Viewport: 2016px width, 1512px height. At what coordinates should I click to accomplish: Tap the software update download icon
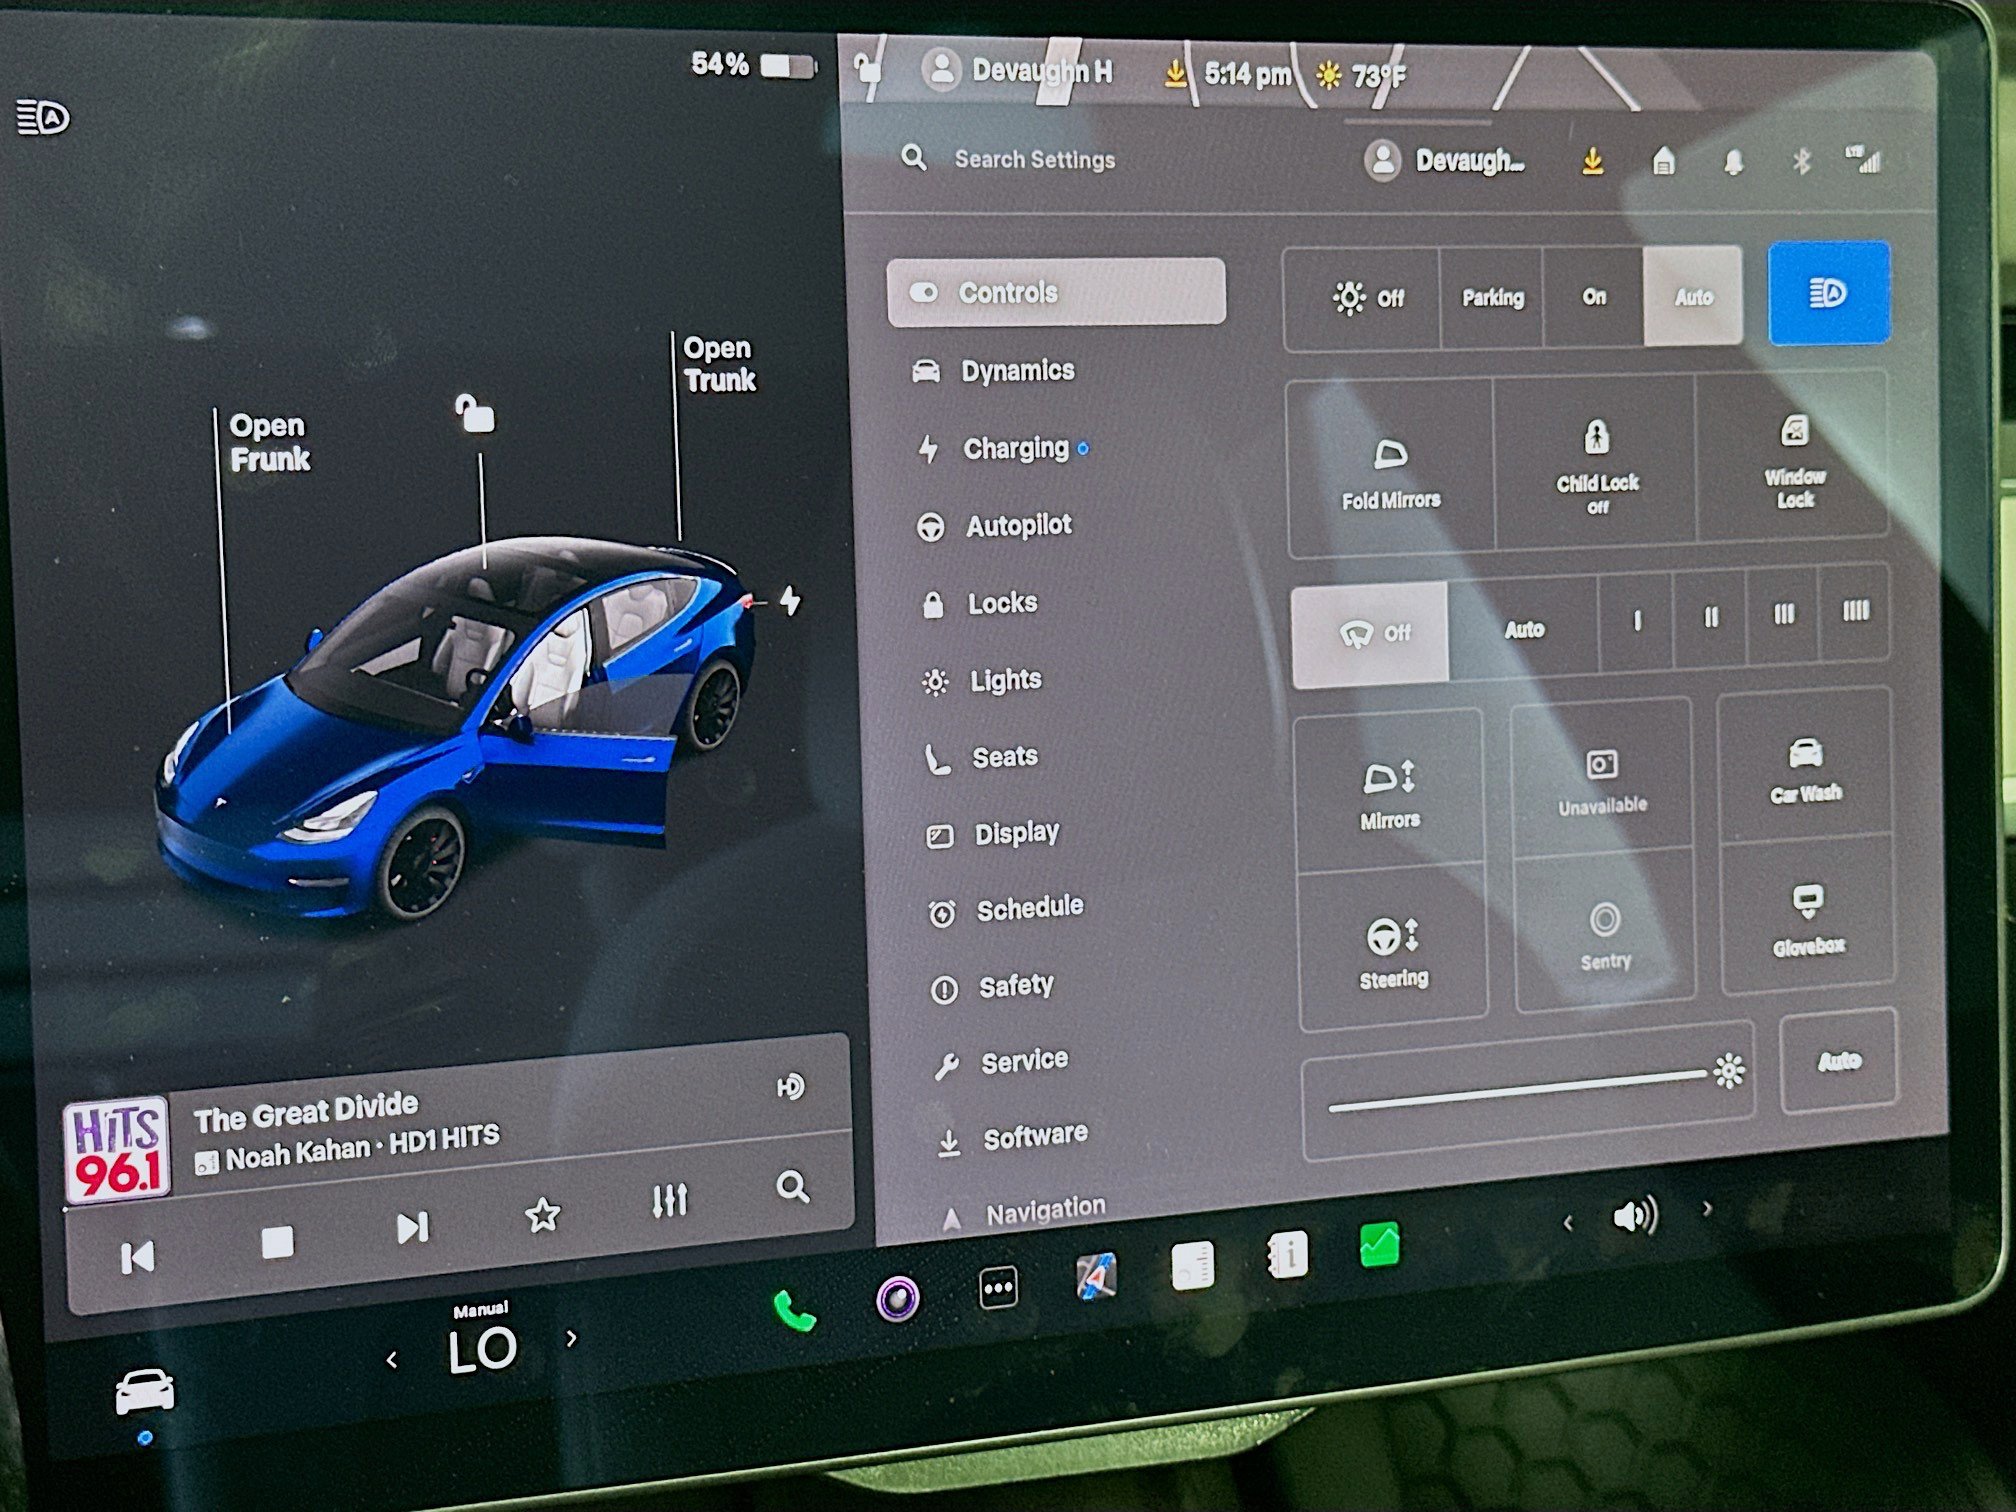coord(1594,160)
